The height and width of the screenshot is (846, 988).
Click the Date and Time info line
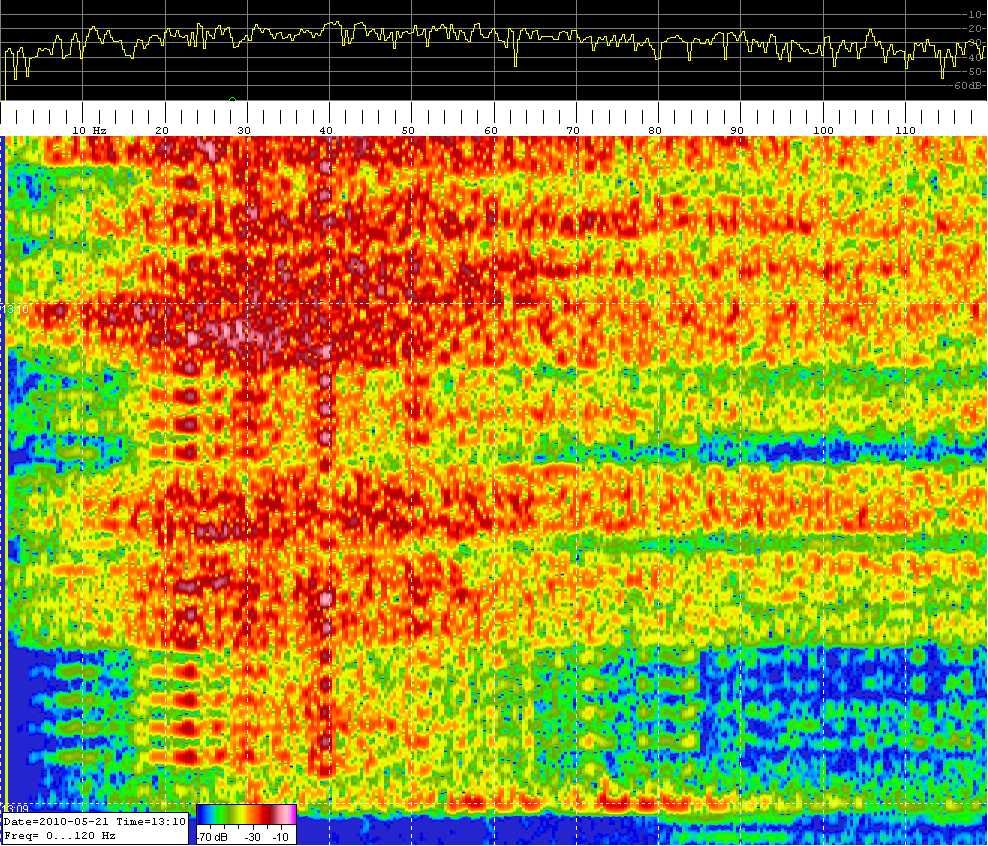(93, 821)
